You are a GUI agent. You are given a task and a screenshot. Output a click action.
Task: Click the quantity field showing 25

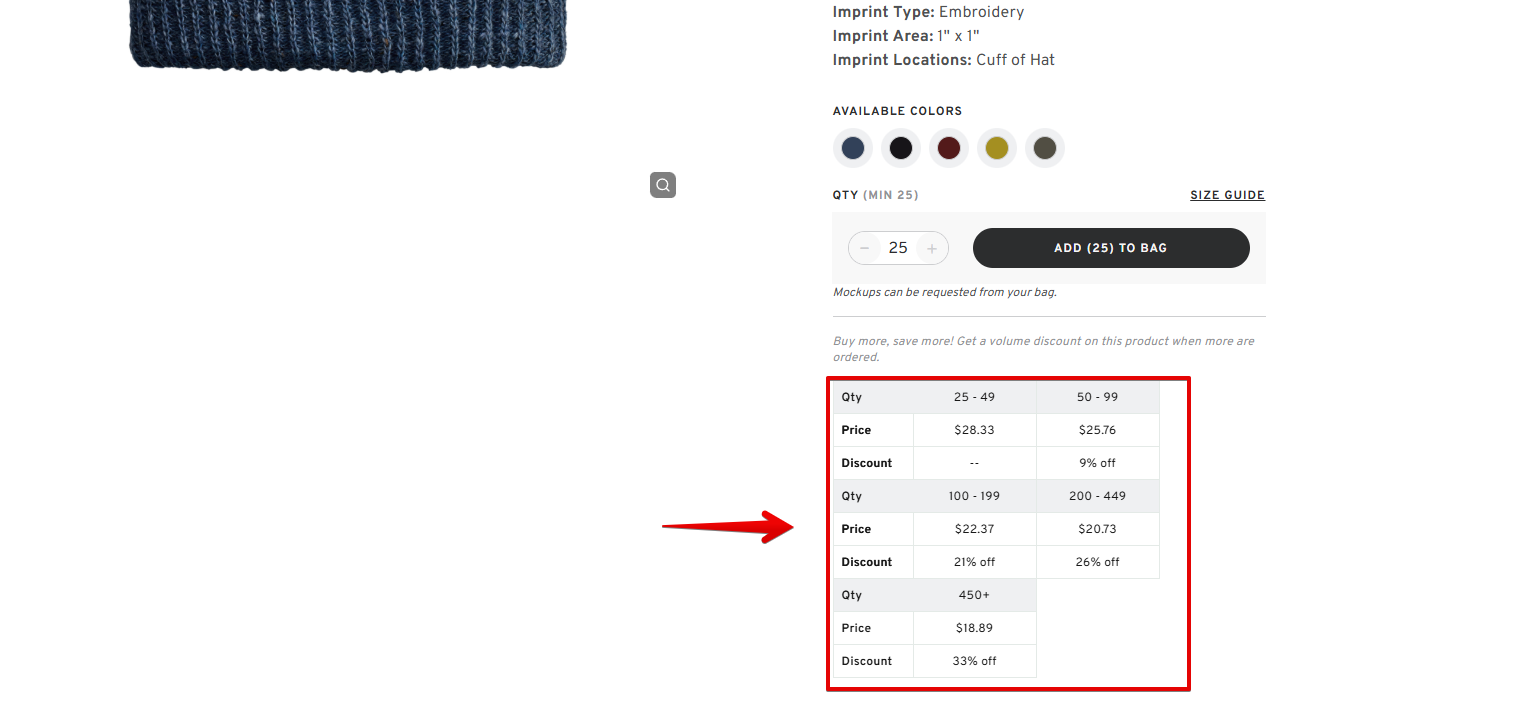(898, 248)
